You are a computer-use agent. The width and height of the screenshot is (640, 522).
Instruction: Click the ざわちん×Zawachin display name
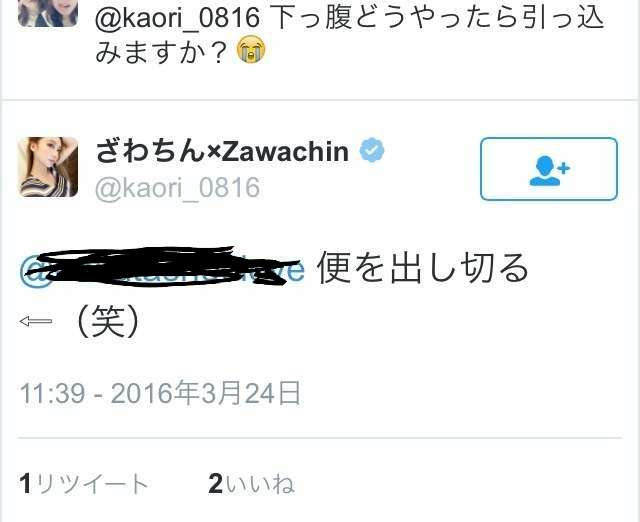tap(222, 151)
